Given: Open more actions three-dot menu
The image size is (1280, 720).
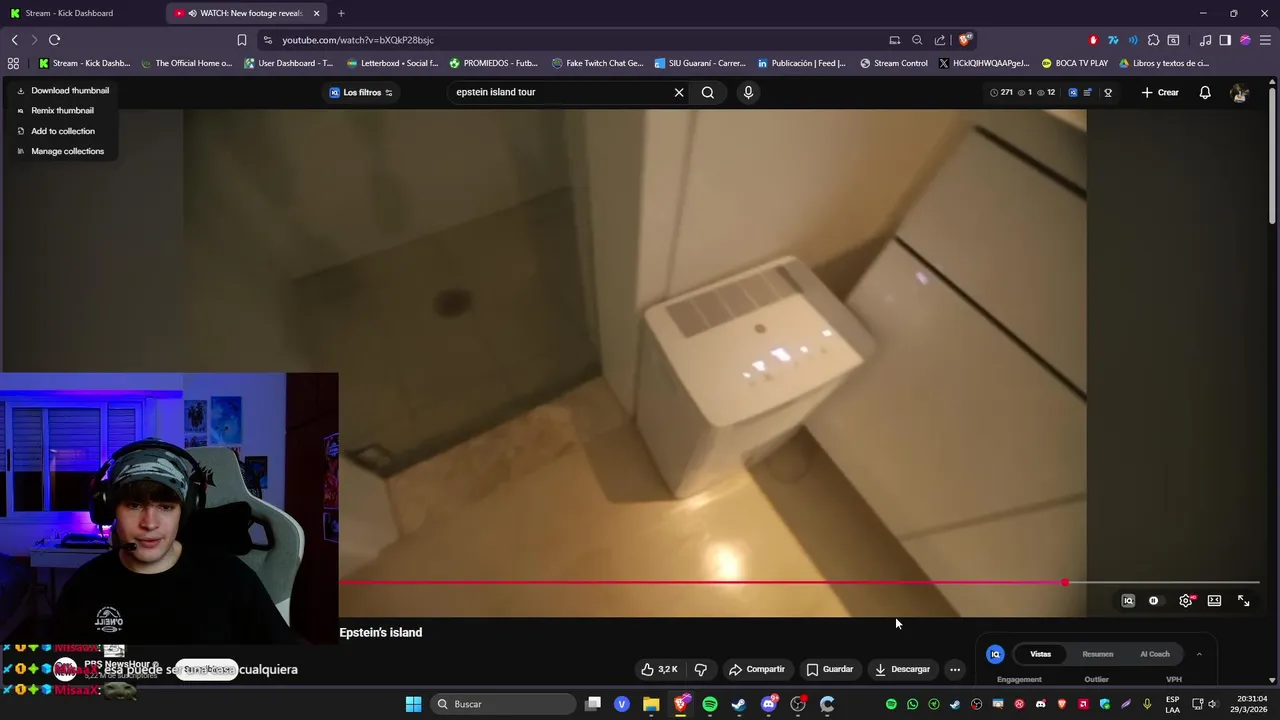Looking at the screenshot, I should [x=955, y=669].
